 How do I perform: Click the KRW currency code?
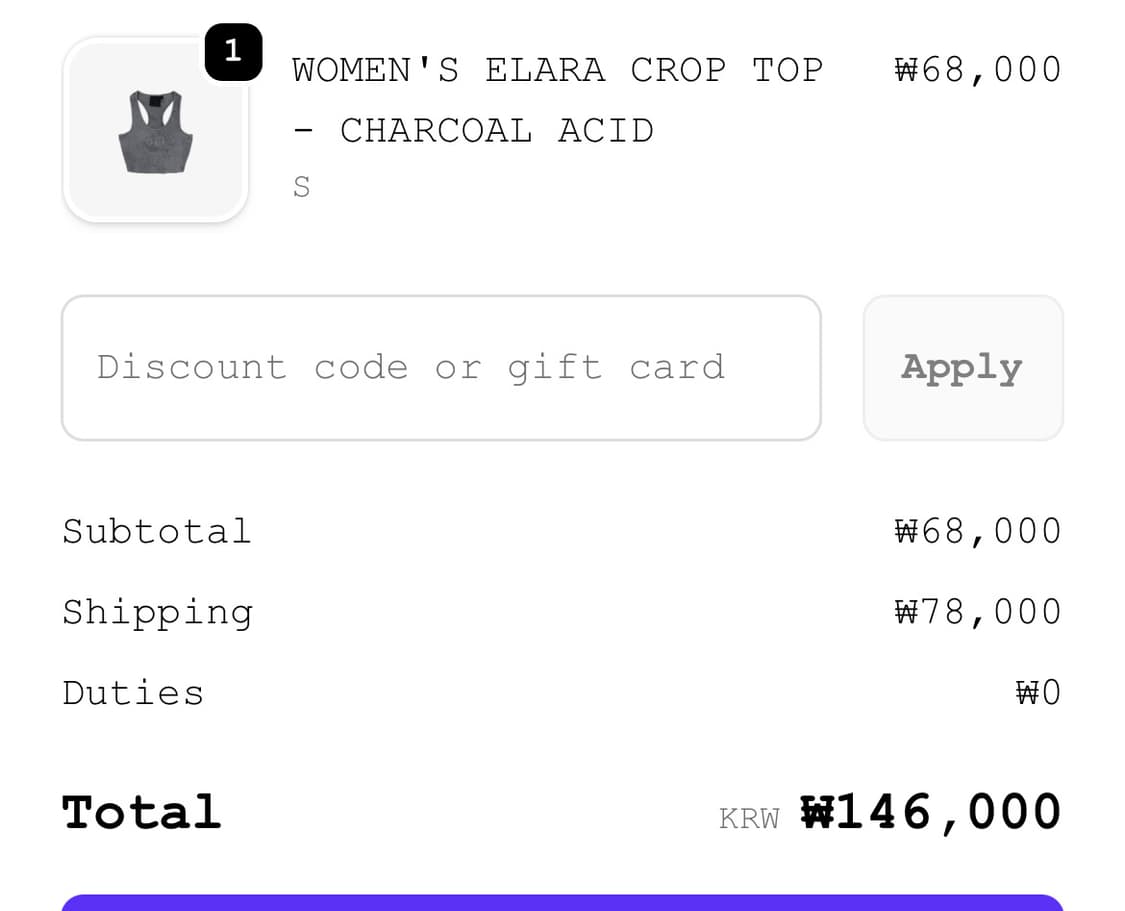(748, 819)
